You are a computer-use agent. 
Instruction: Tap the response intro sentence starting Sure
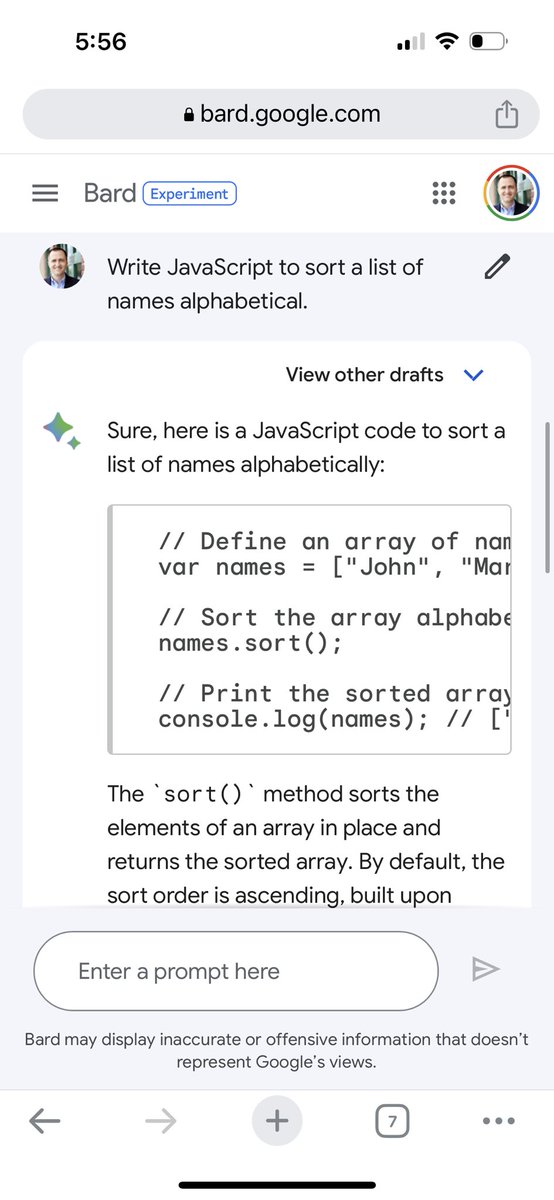coord(306,448)
